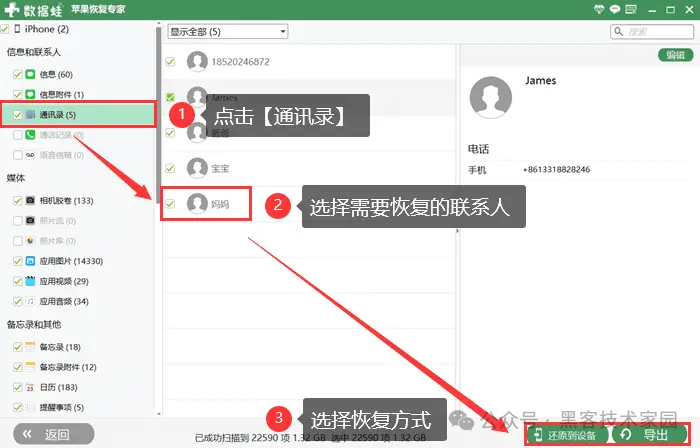This screenshot has height=448, width=700.
Task: Collapse the detail panel splitter arrow
Action: click(x=457, y=231)
